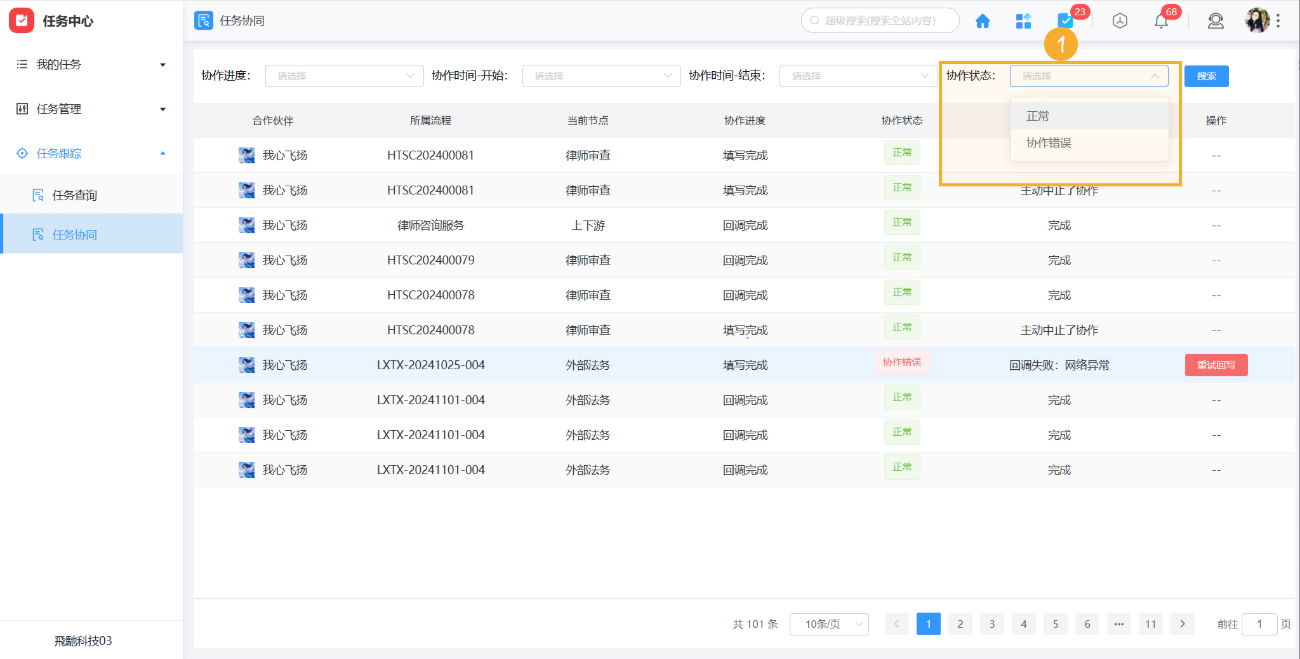Viewport: 1300px width, 659px height.
Task: Click the 任务中心 logo icon
Action: point(21,21)
